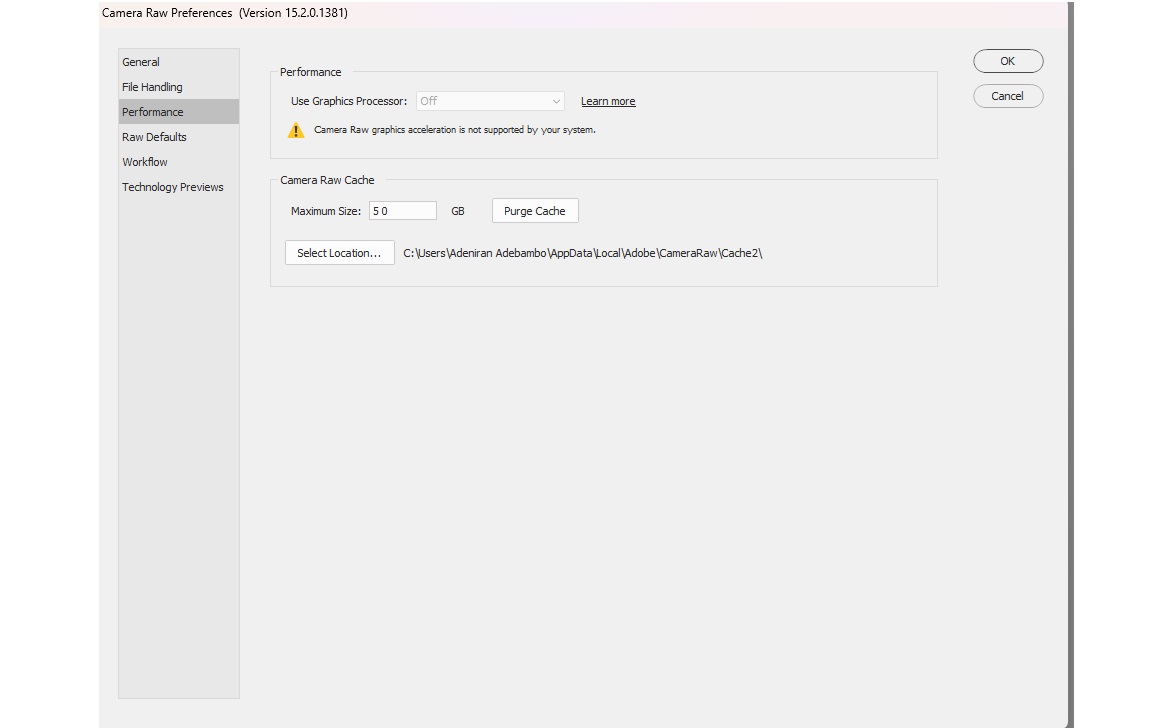1152x728 pixels.
Task: Click the Camera Raw Cache group header
Action: 328,179
